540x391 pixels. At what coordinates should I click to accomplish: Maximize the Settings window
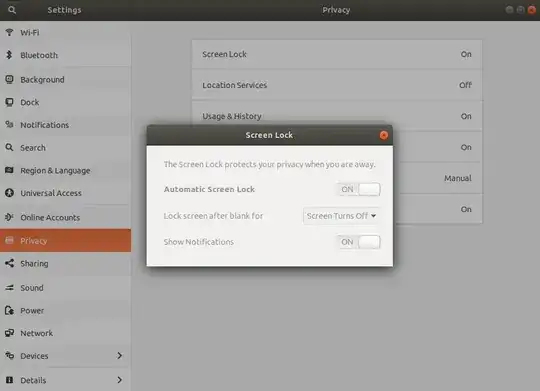(x=520, y=10)
